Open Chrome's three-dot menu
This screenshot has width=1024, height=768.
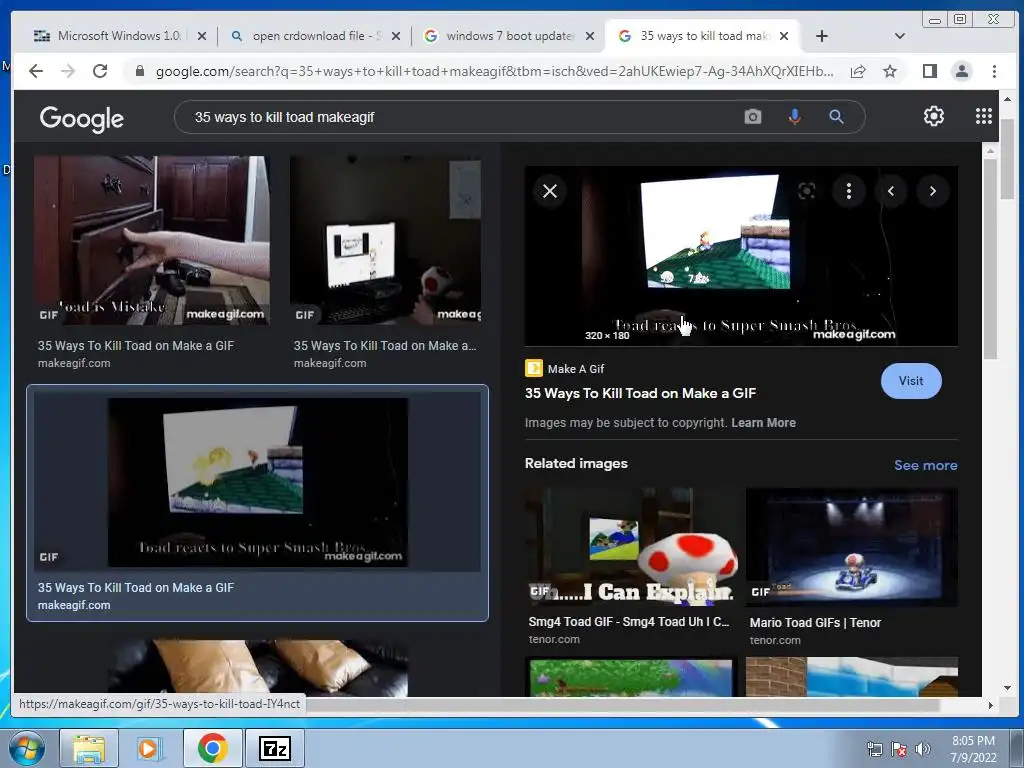point(994,71)
